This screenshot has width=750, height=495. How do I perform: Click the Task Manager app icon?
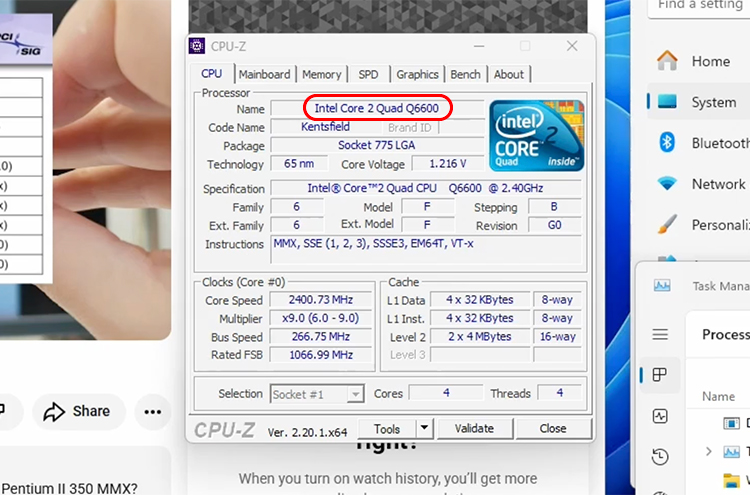pyautogui.click(x=662, y=286)
